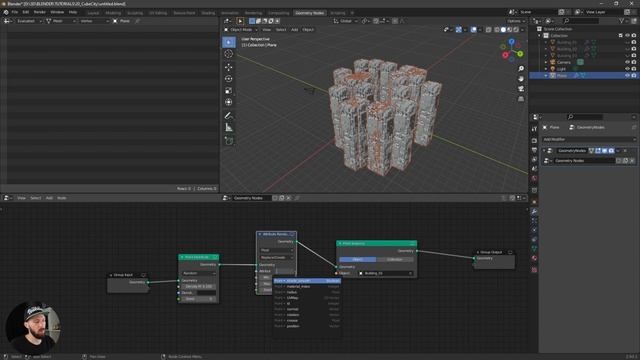The height and width of the screenshot is (360, 640).
Task: Select the Measure tool
Action: 229,128
